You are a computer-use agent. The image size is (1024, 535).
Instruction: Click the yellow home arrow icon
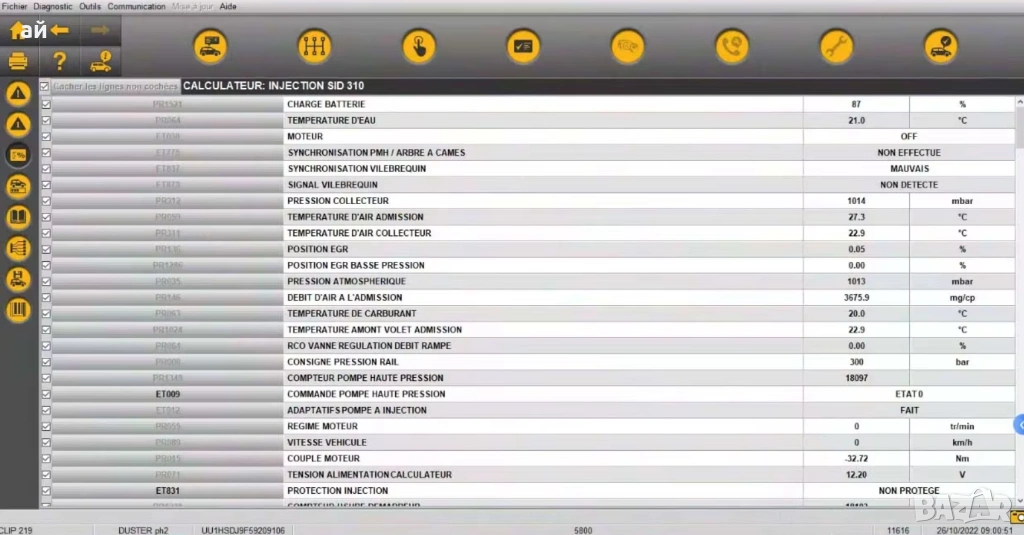pos(16,30)
